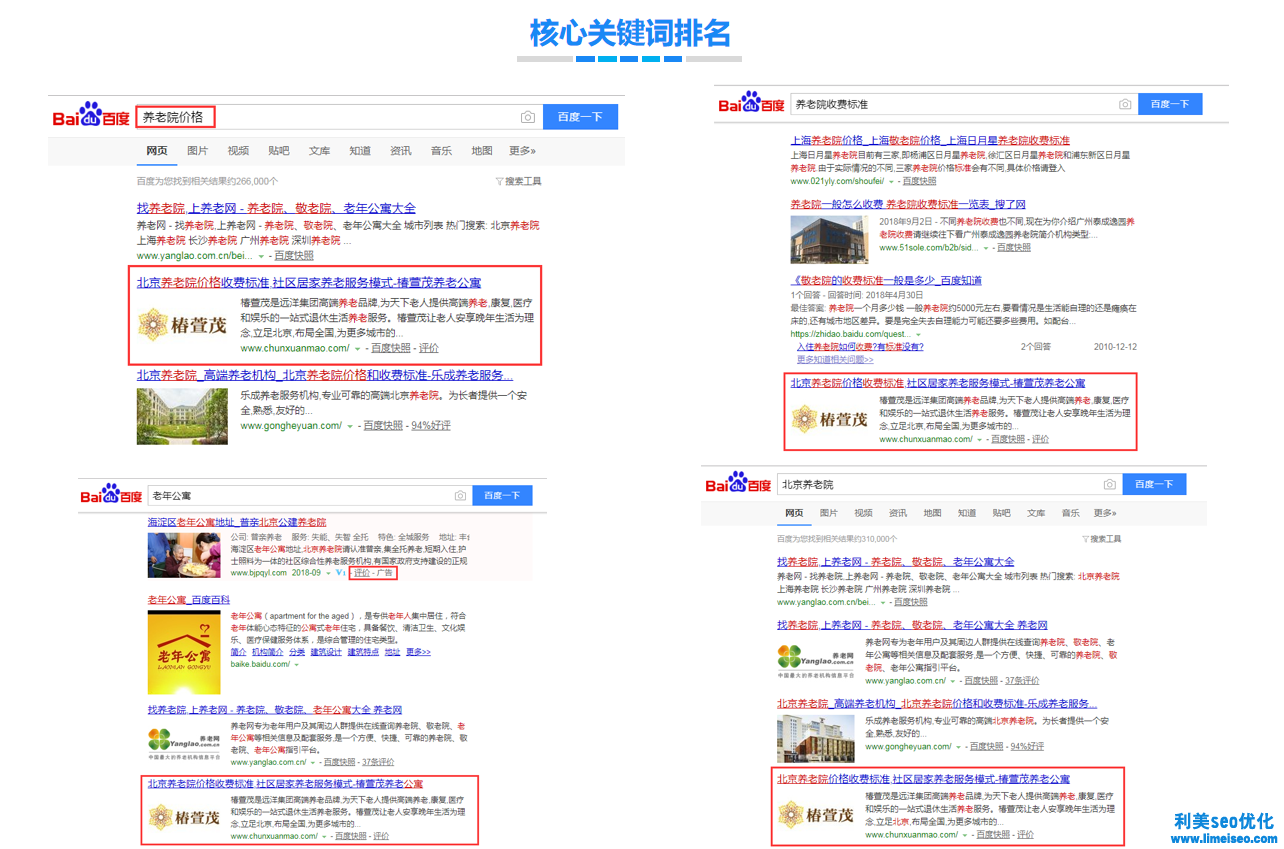The width and height of the screenshot is (1284, 849).
Task: Select 地图 tab in 北京养老院 search
Action: (932, 513)
